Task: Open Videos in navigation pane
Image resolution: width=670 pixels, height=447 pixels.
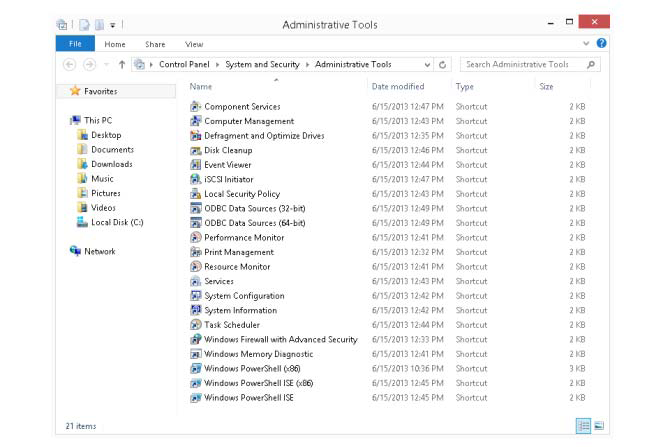Action: point(103,208)
